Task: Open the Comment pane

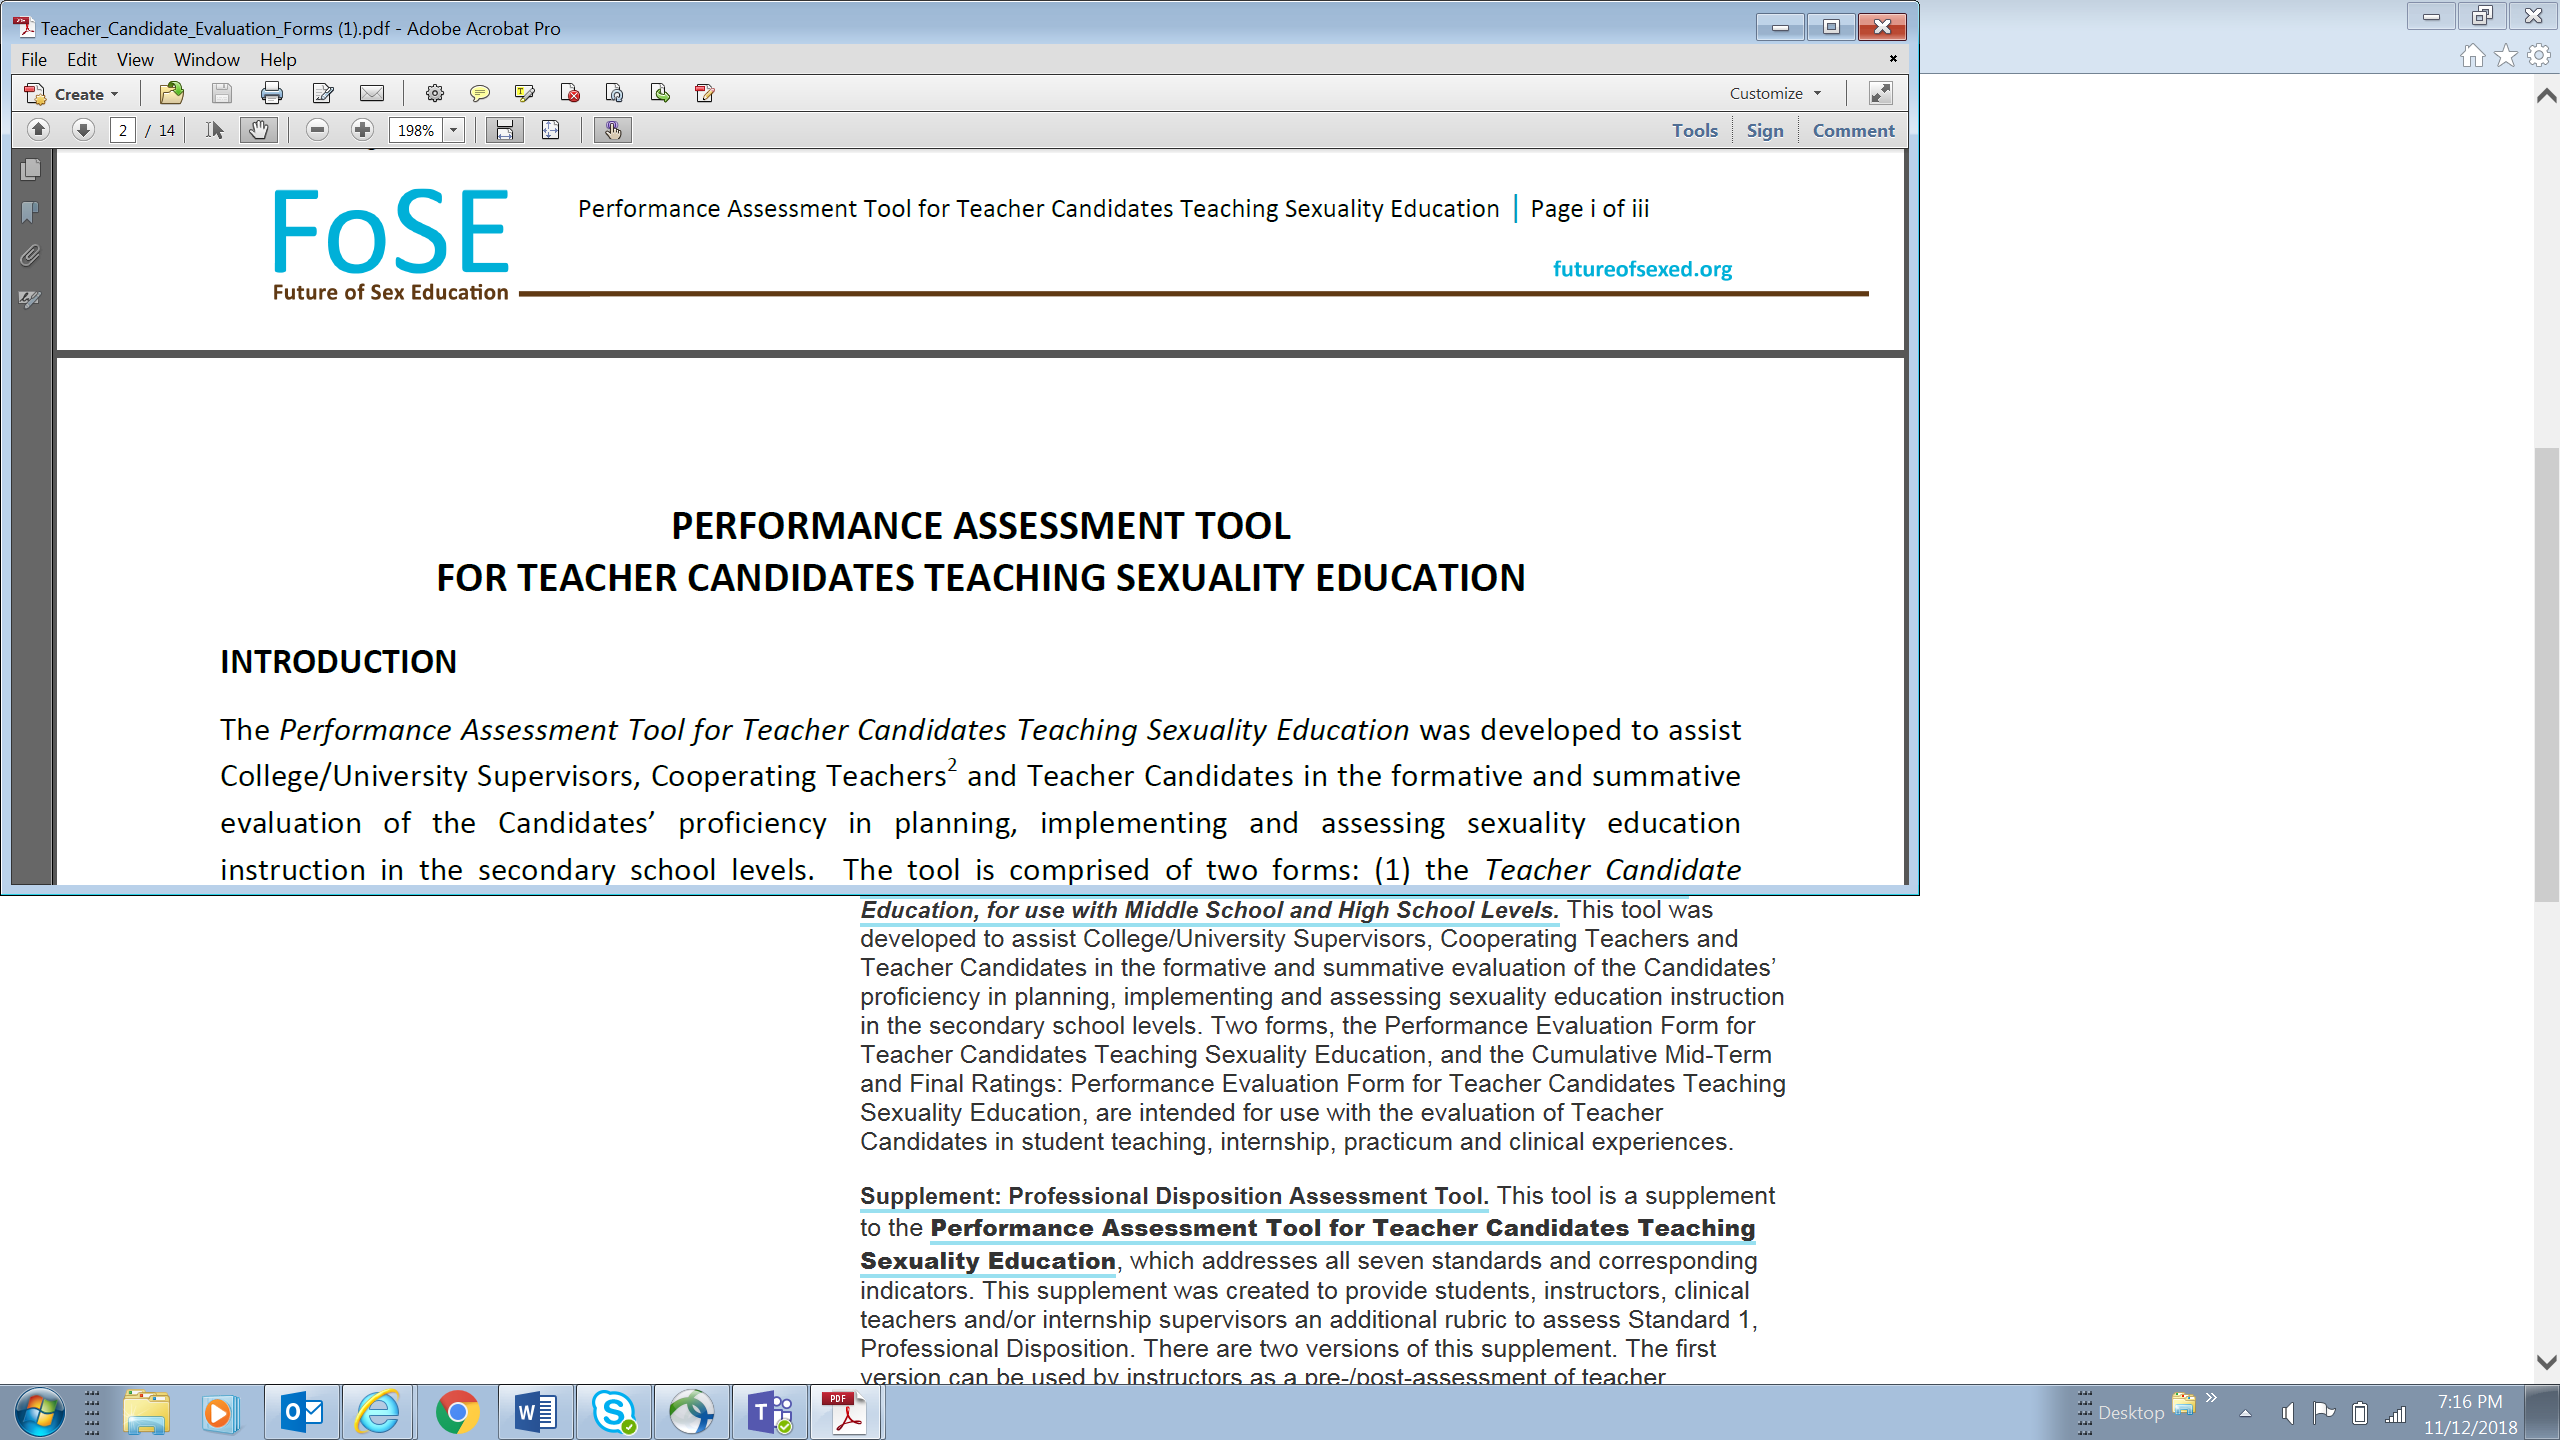Action: click(x=1852, y=130)
